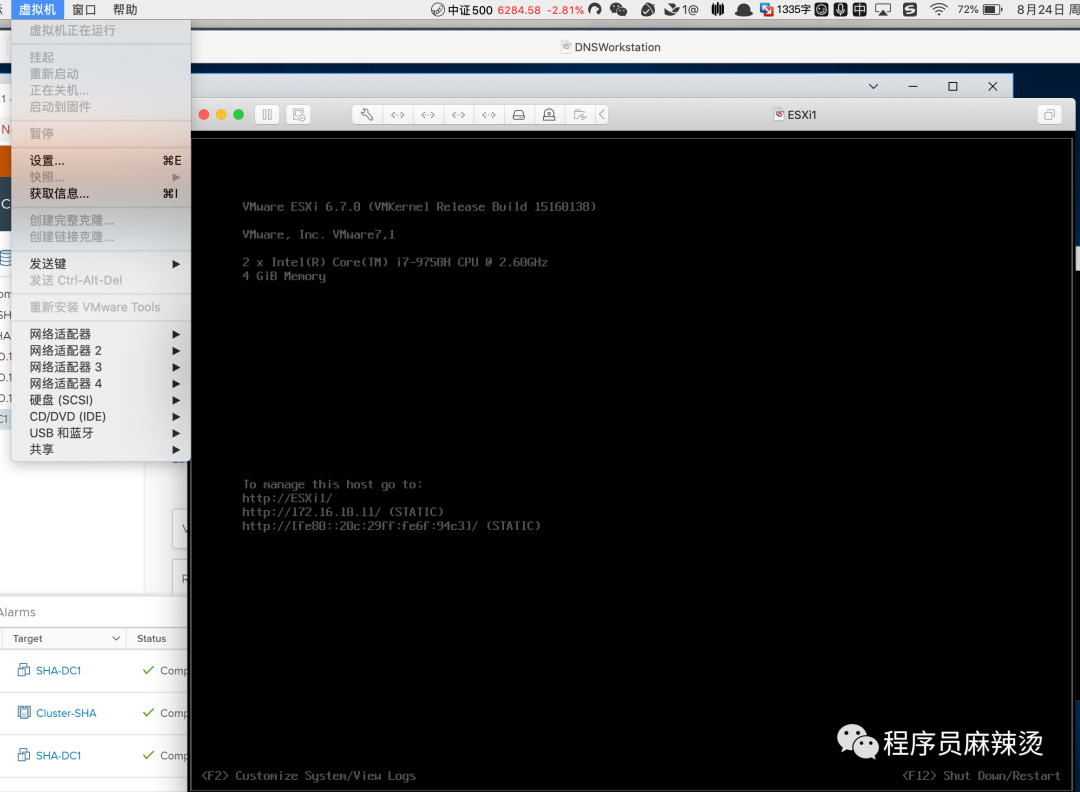Maximize the background window with the square button
Image resolution: width=1080 pixels, height=792 pixels.
[x=953, y=86]
